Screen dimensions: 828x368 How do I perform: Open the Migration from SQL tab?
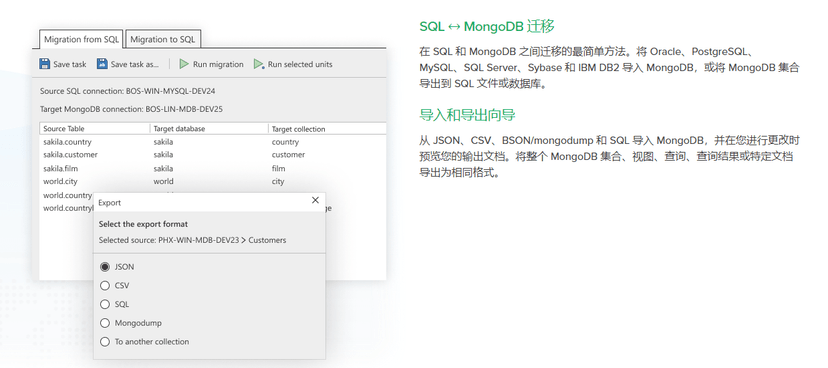click(81, 39)
